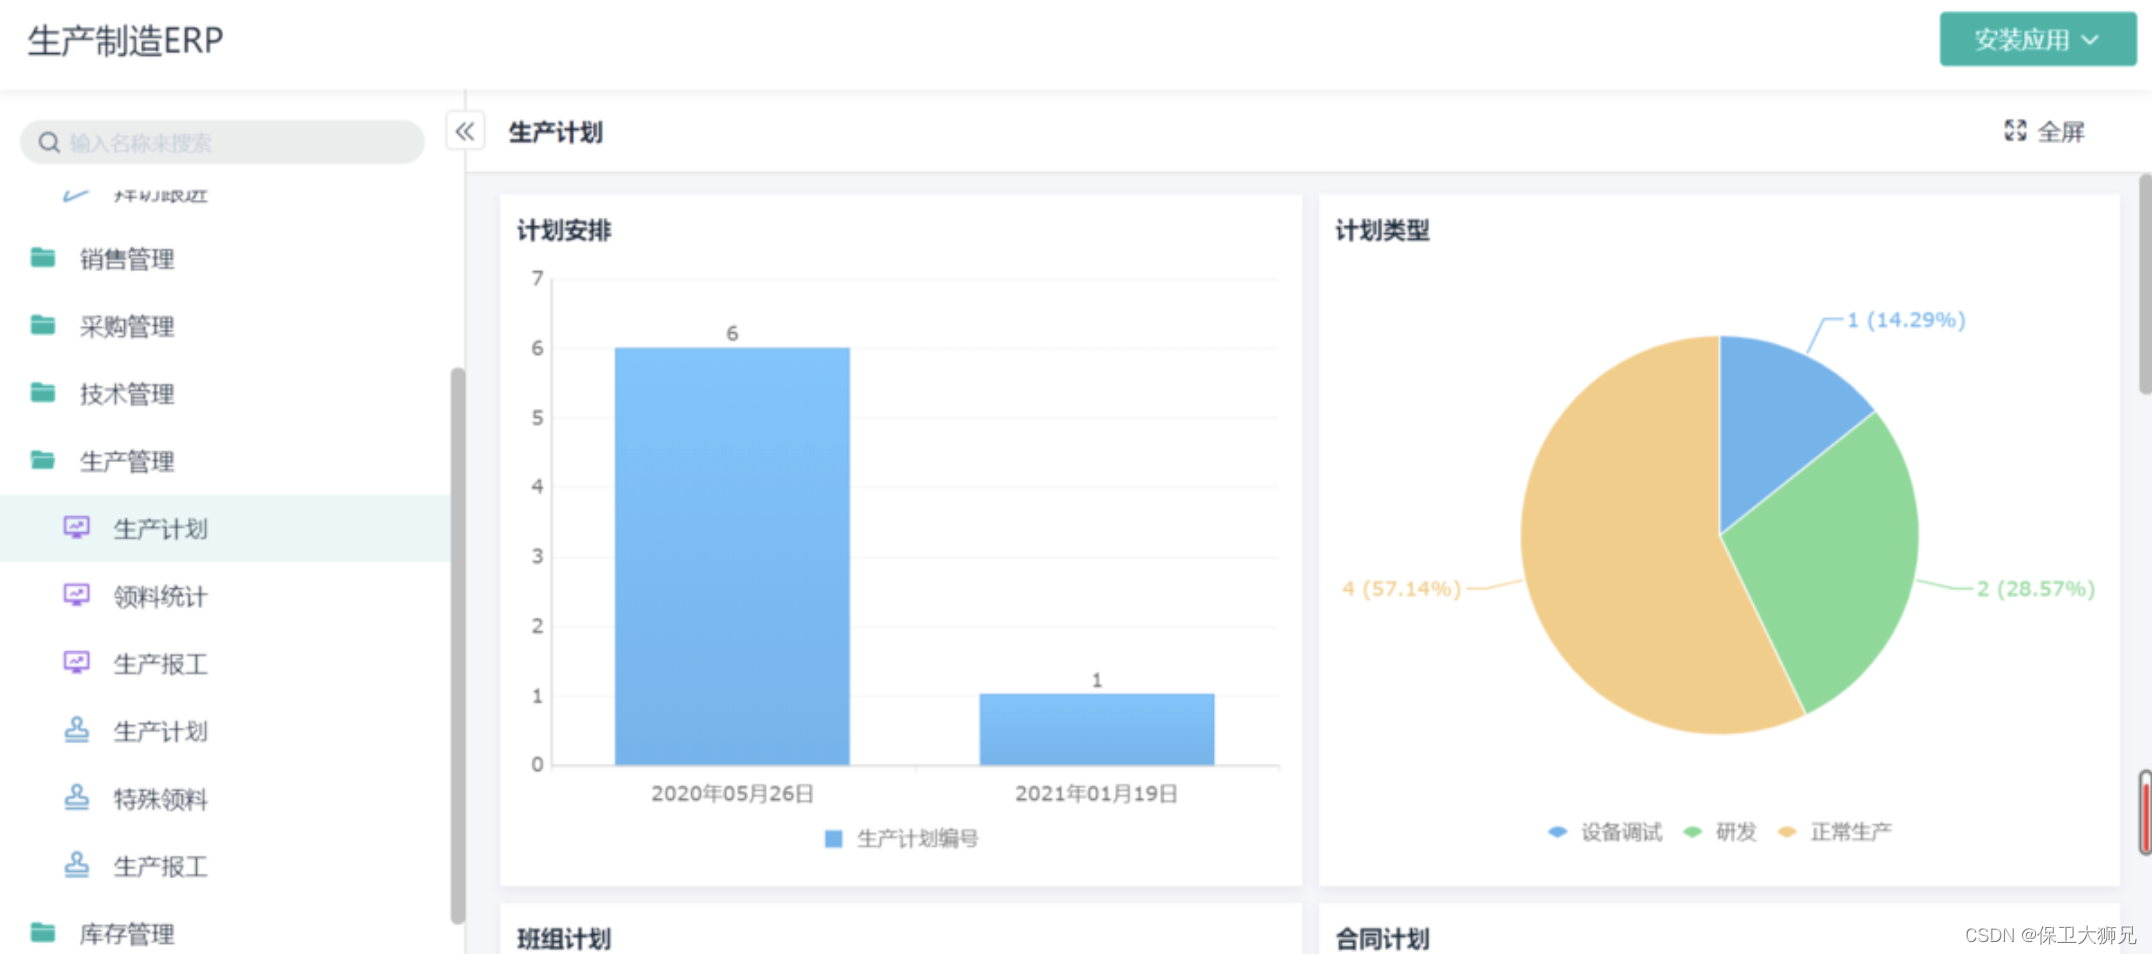Click the dashboard icon beside first 生产报工
2152x954 pixels.
(x=77, y=662)
